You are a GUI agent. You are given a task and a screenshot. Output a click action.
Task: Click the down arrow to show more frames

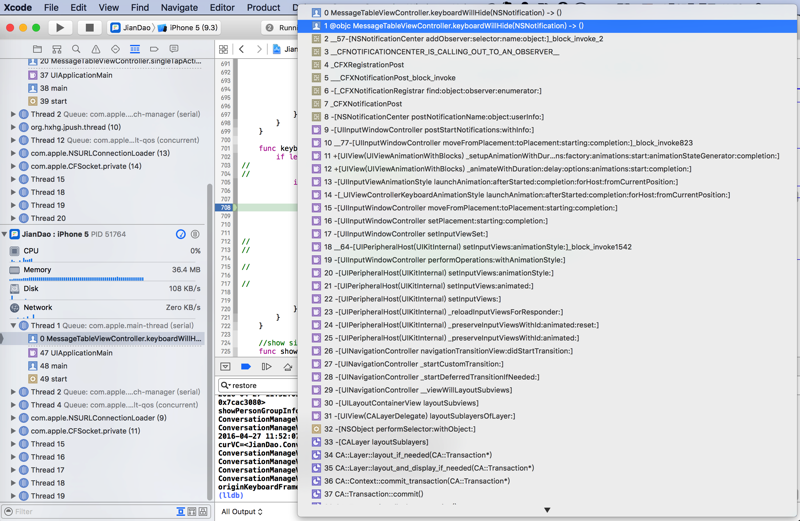(547, 510)
